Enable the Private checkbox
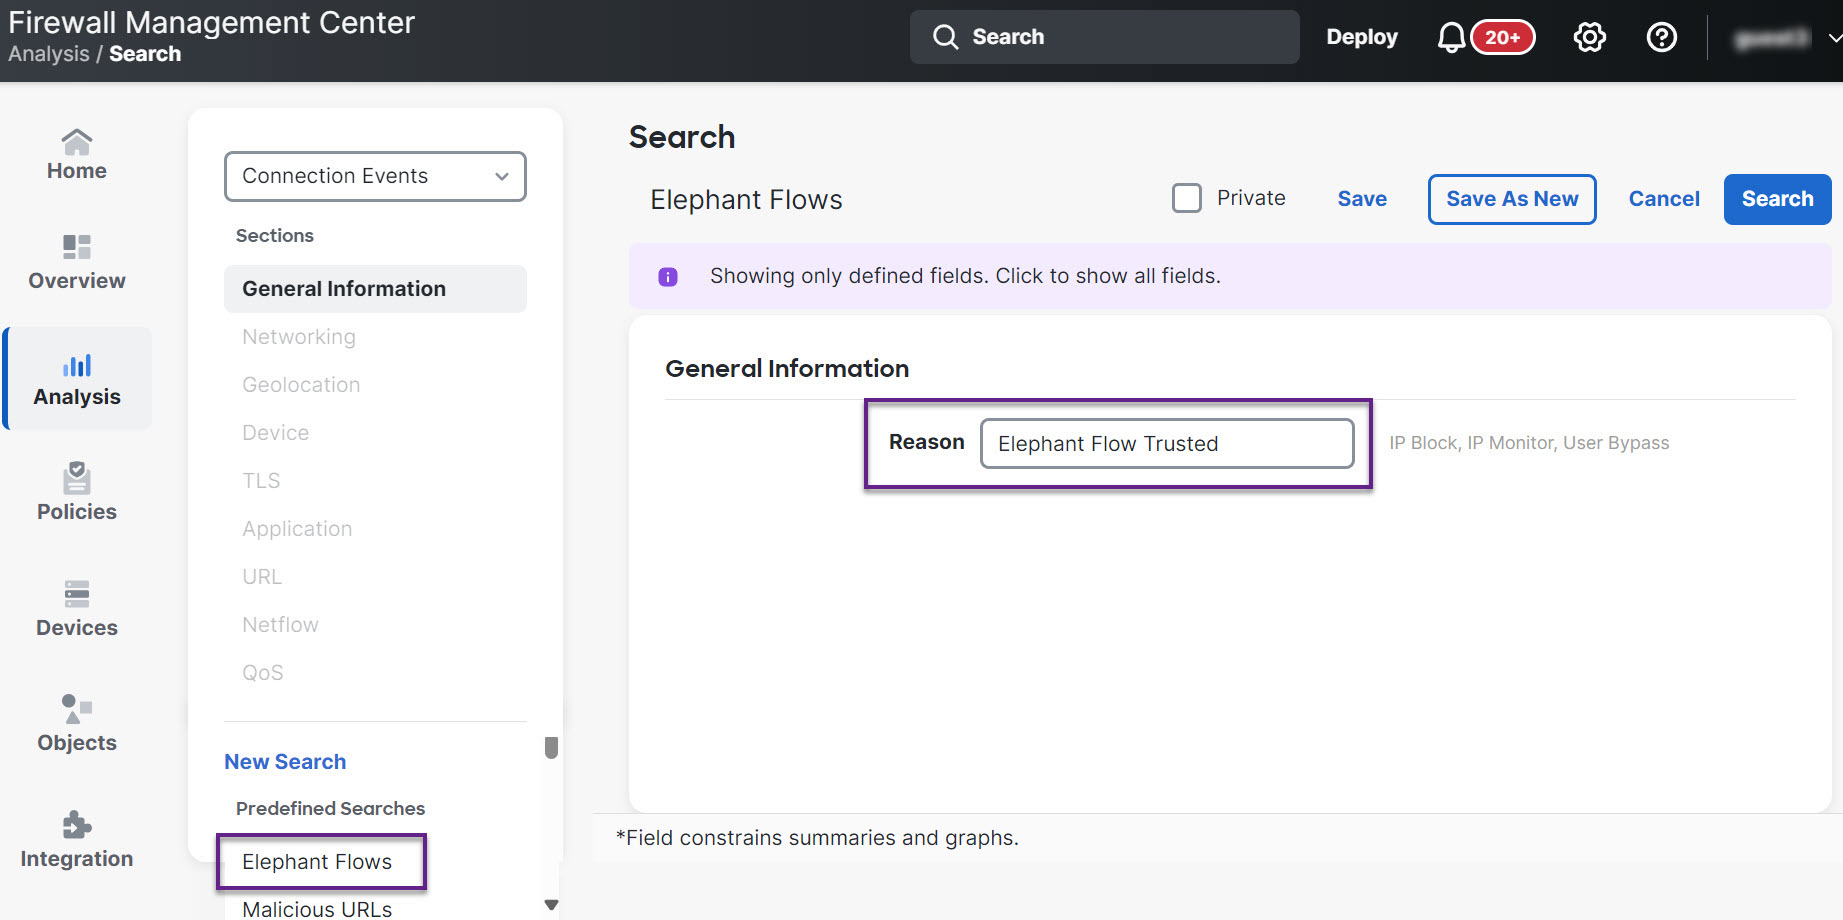The height and width of the screenshot is (920, 1843). click(1186, 198)
